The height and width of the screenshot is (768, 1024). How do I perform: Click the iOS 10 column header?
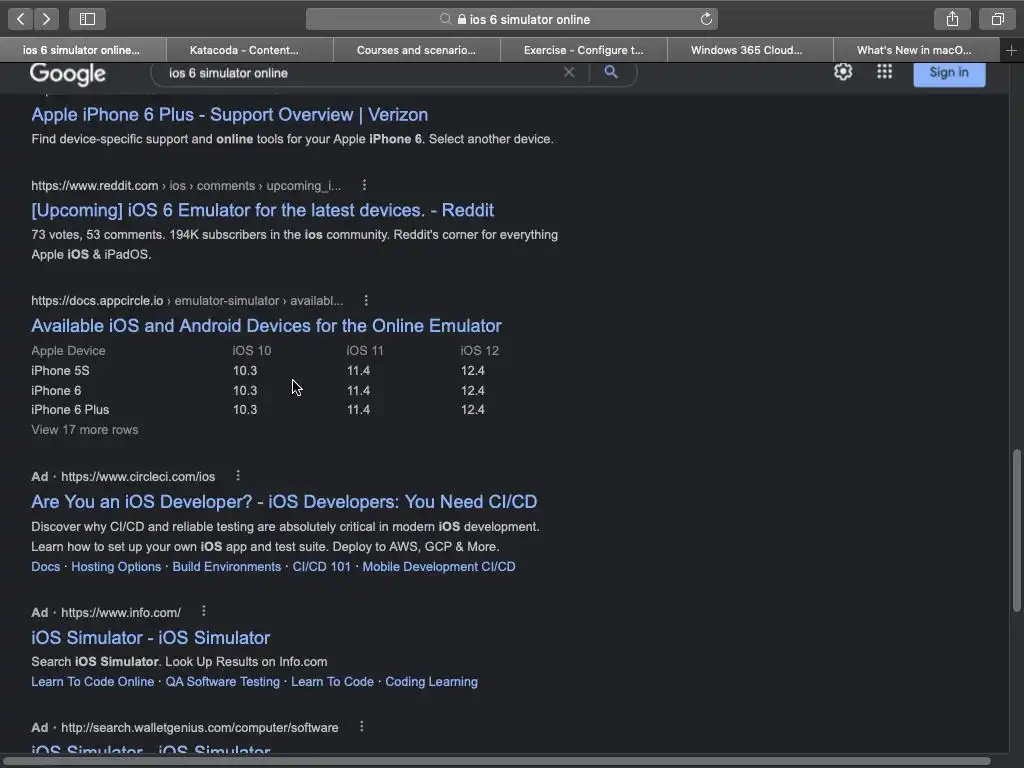[x=251, y=351]
